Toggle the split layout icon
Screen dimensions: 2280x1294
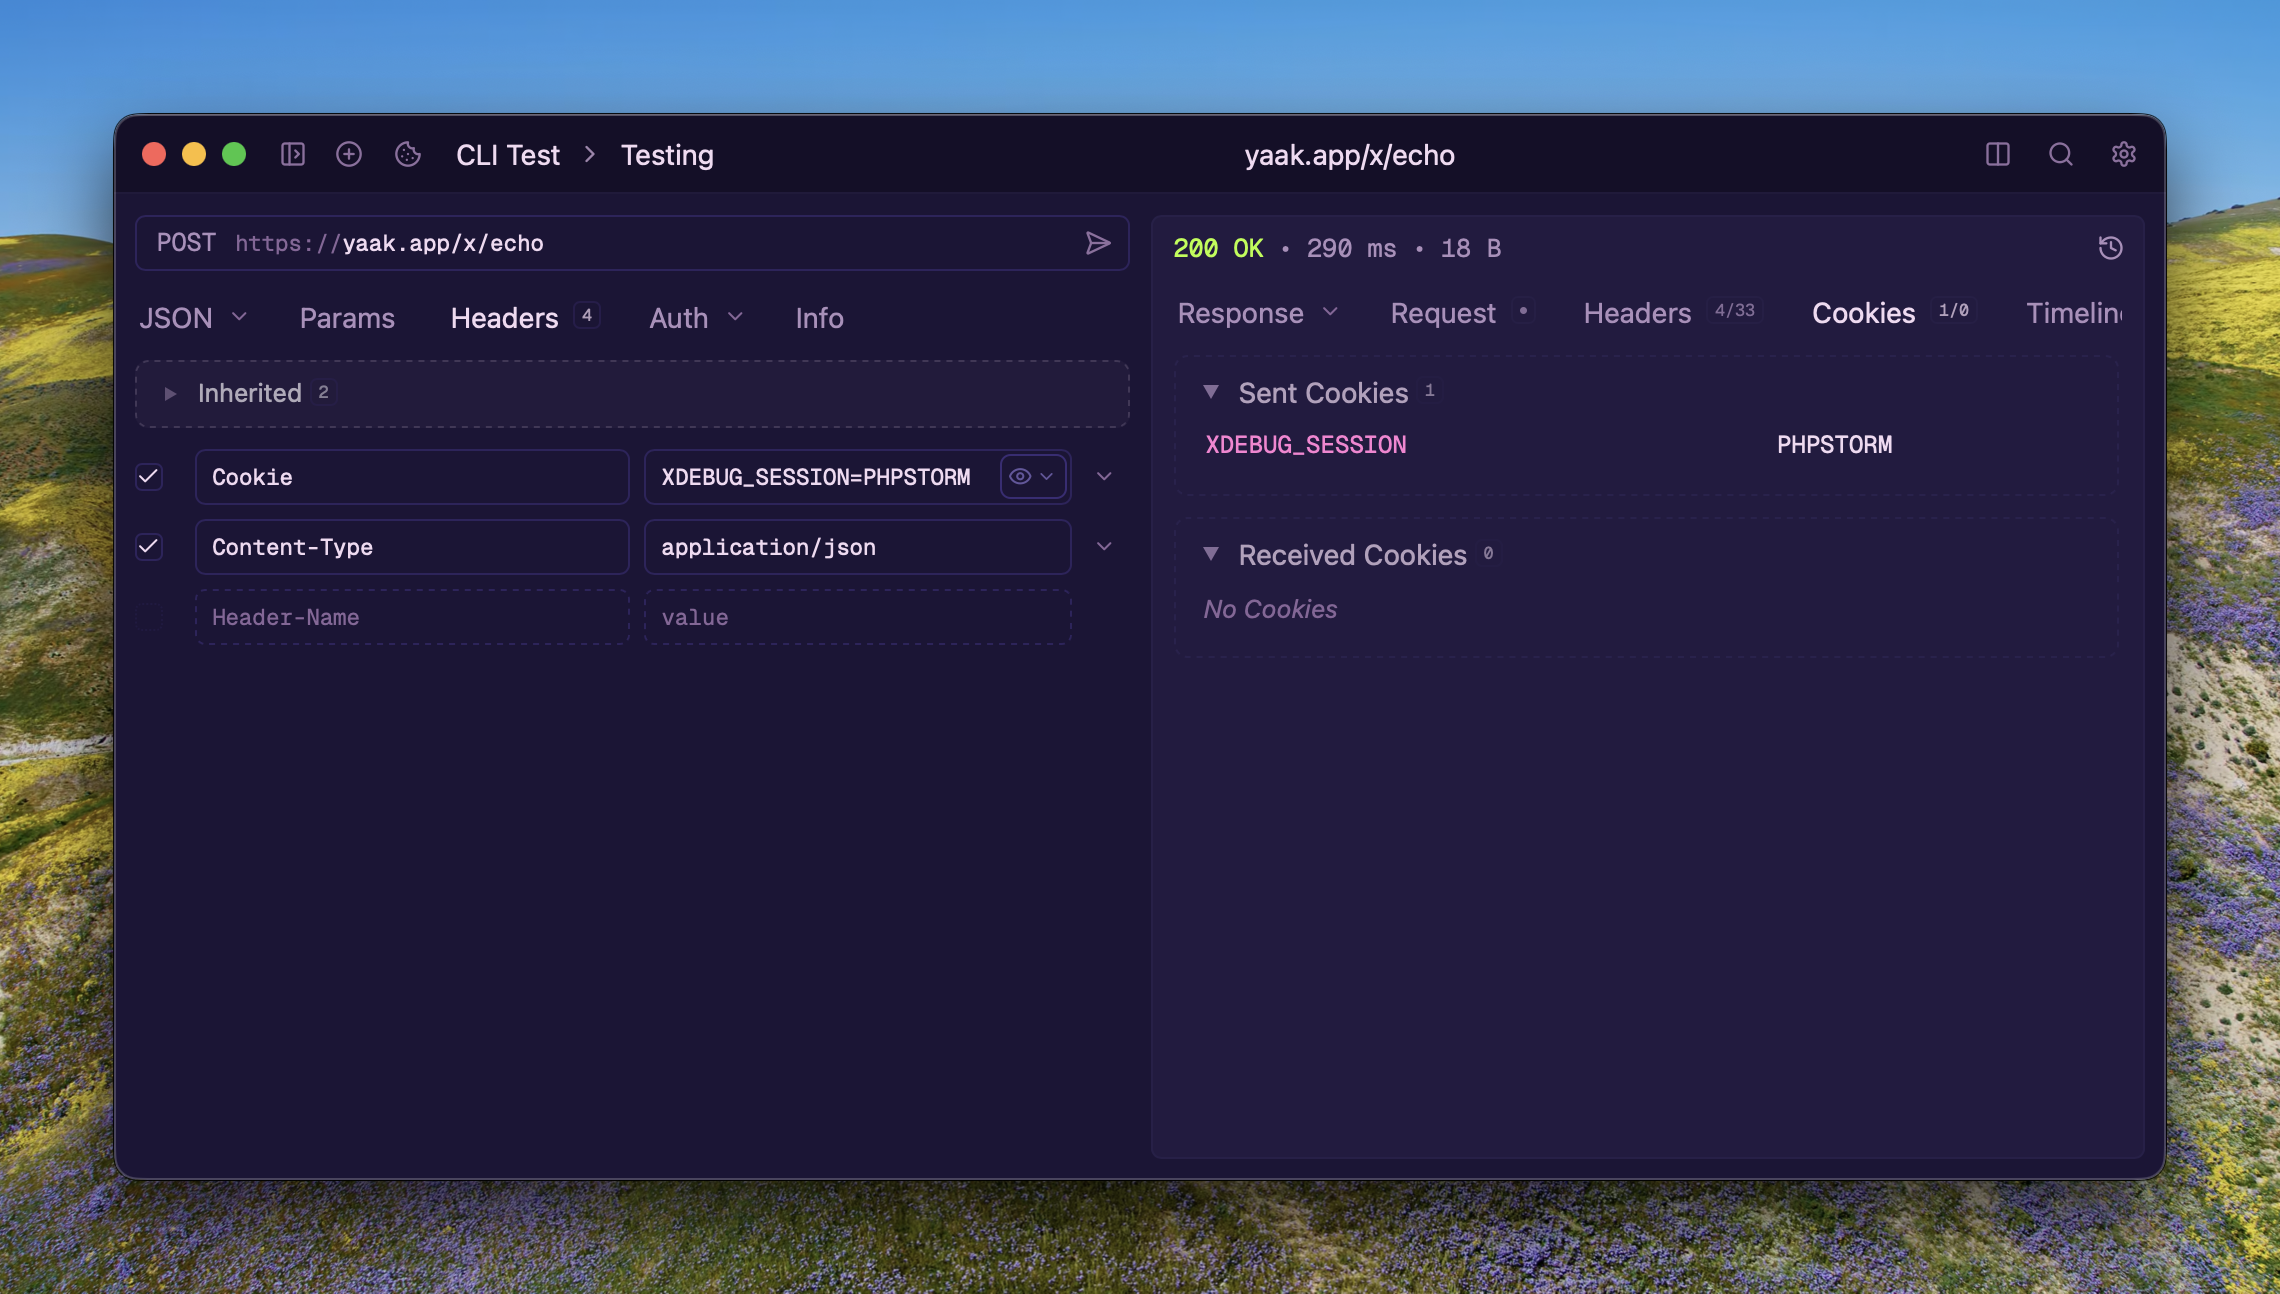[1998, 154]
